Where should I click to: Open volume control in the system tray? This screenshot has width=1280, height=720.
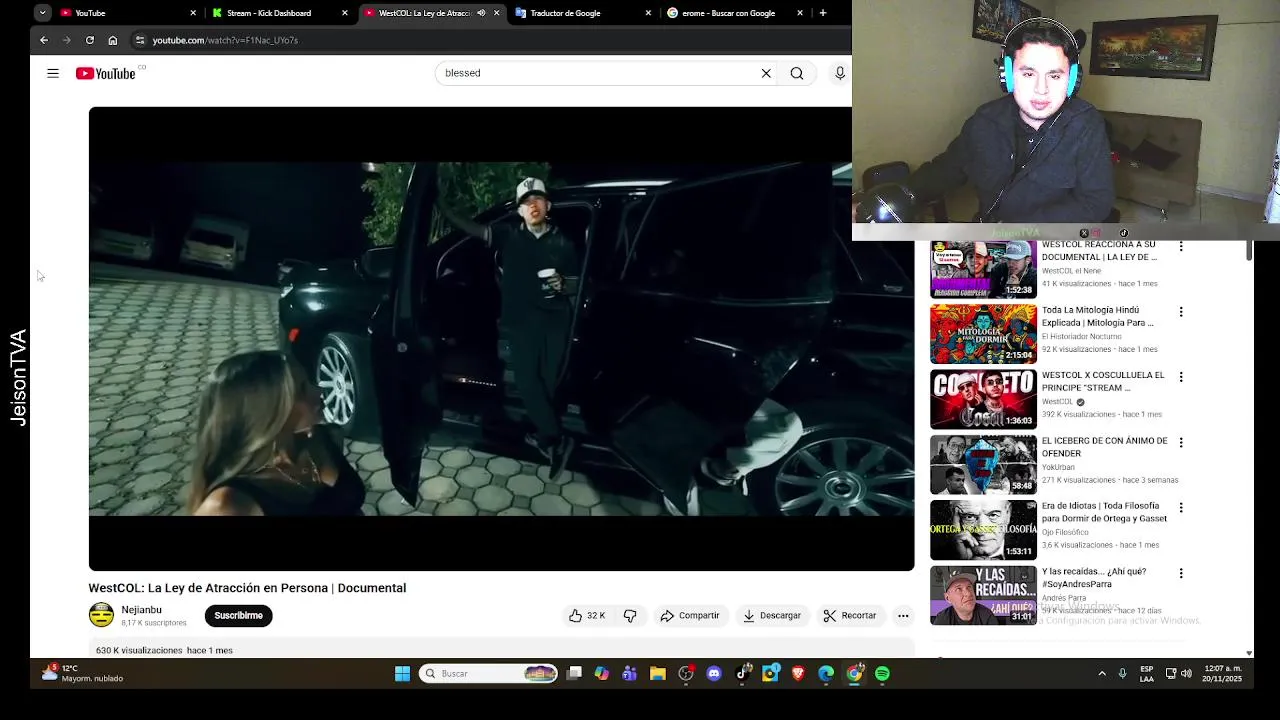point(1186,674)
